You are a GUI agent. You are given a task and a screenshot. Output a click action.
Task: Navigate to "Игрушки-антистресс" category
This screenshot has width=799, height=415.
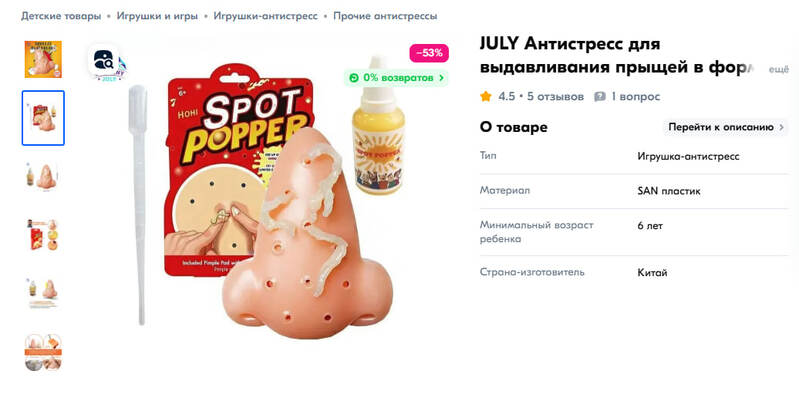point(265,16)
